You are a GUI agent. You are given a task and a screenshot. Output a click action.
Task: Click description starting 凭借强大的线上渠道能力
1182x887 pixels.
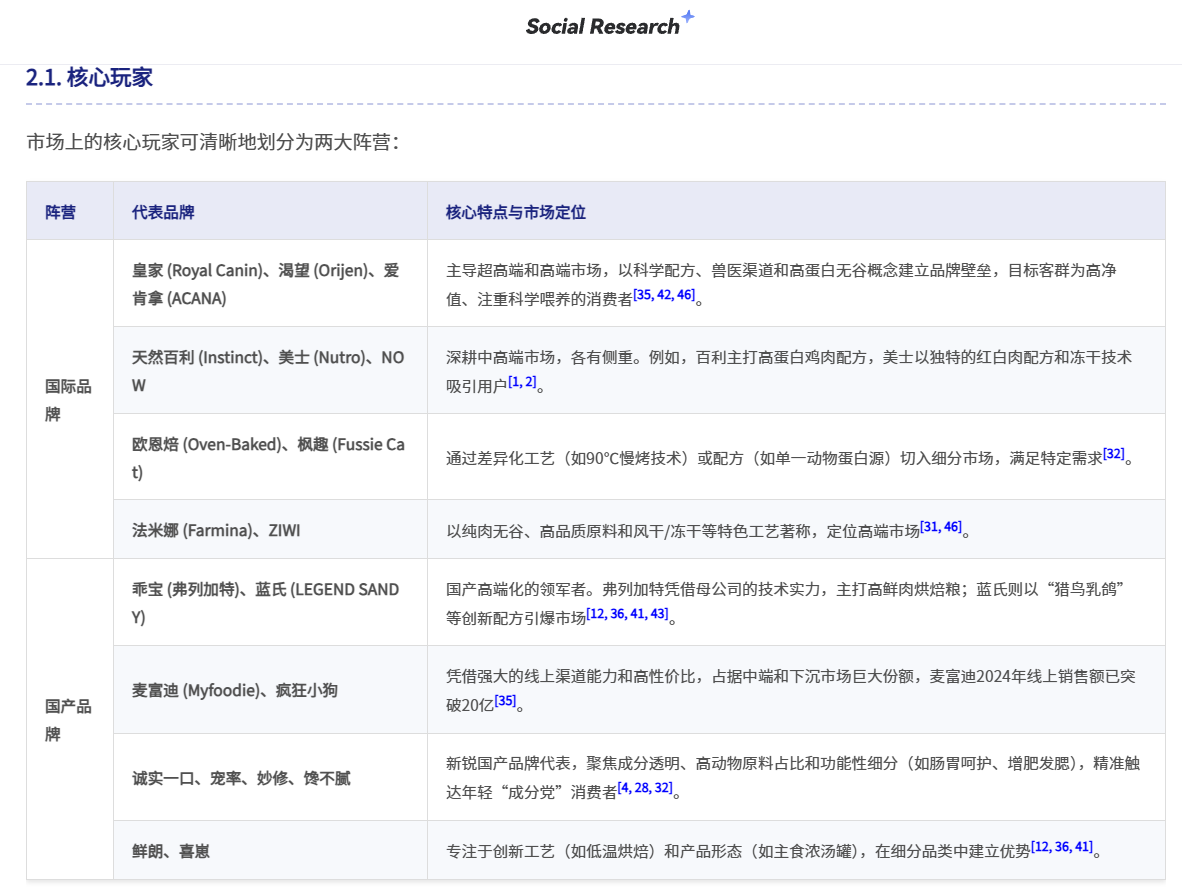click(x=791, y=690)
